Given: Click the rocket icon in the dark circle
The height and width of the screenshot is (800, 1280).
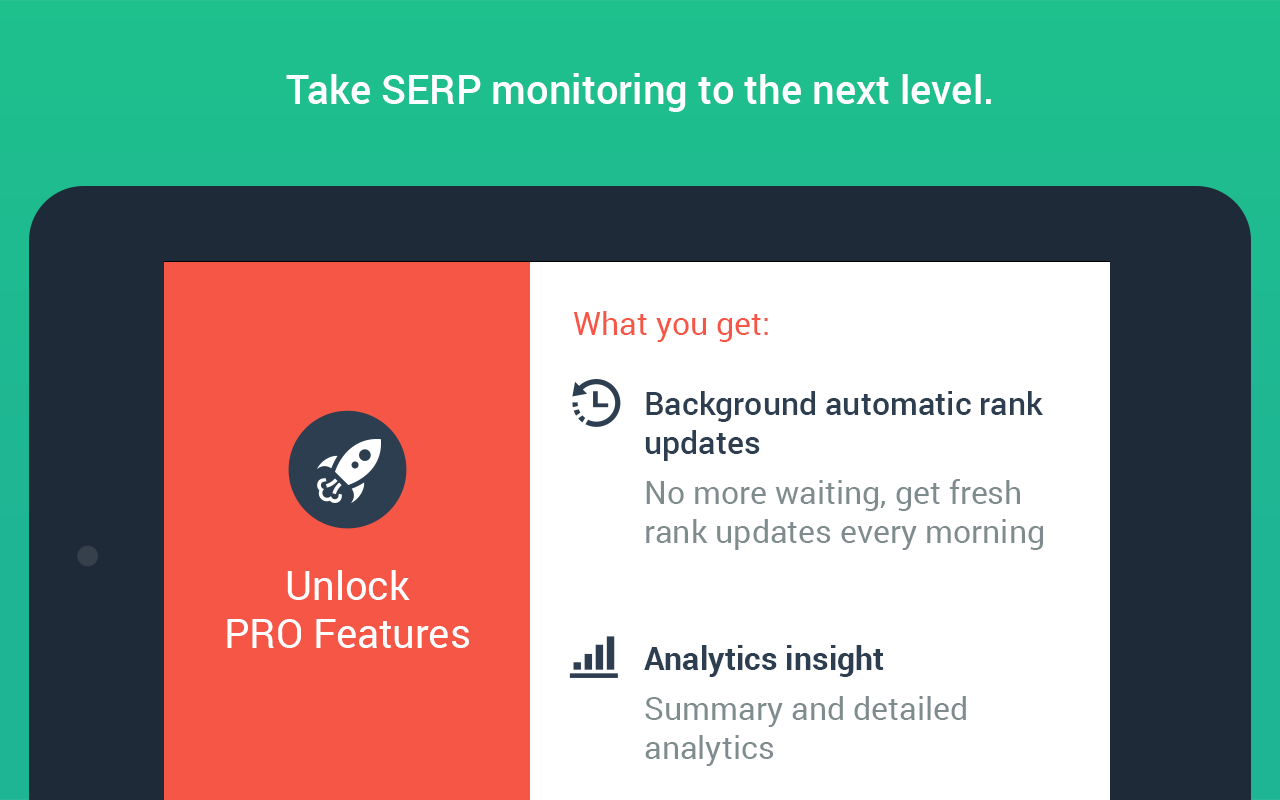Looking at the screenshot, I should coord(347,469).
